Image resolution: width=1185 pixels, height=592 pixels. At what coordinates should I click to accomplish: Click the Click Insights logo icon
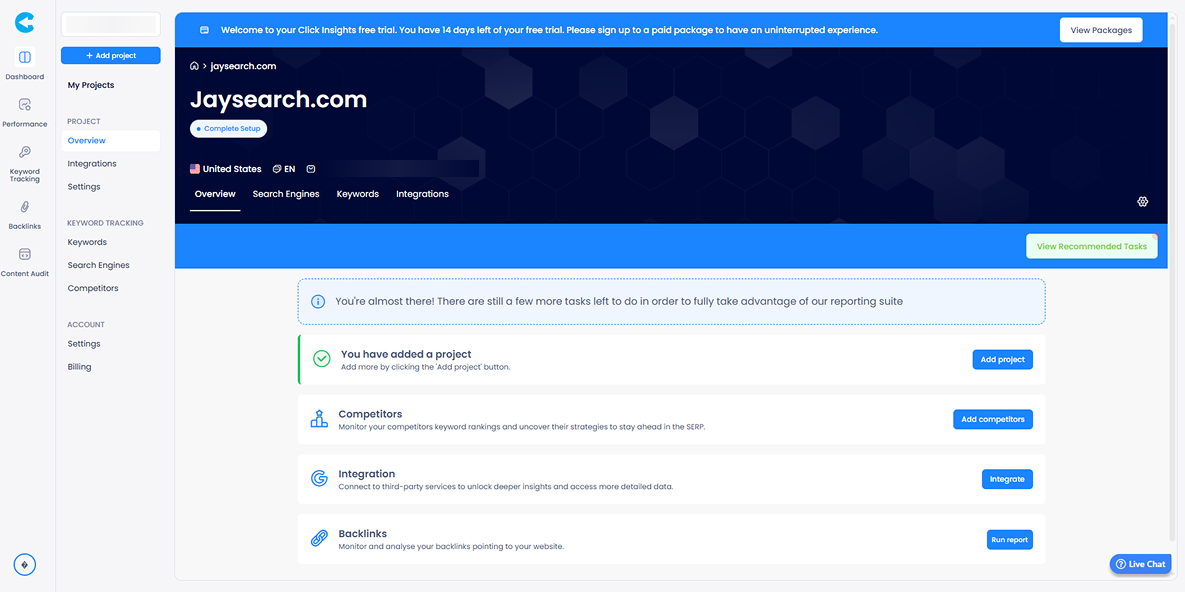[24, 23]
